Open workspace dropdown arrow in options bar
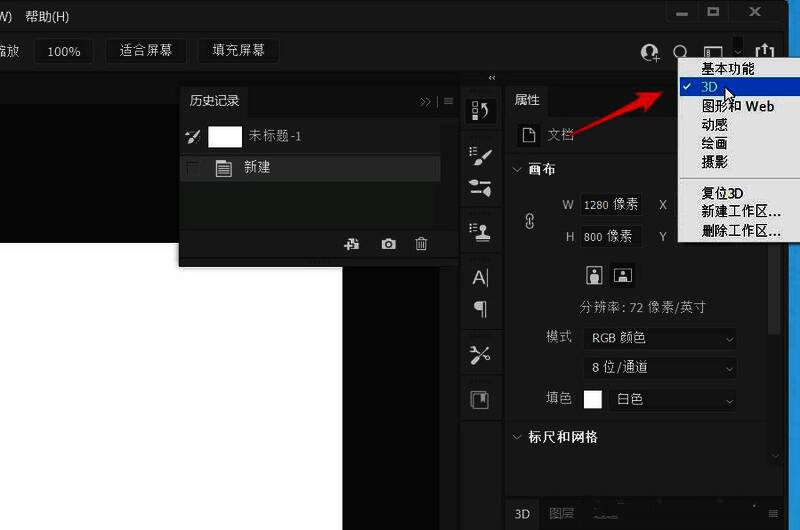Viewport: 800px width, 530px height. pyautogui.click(x=738, y=52)
